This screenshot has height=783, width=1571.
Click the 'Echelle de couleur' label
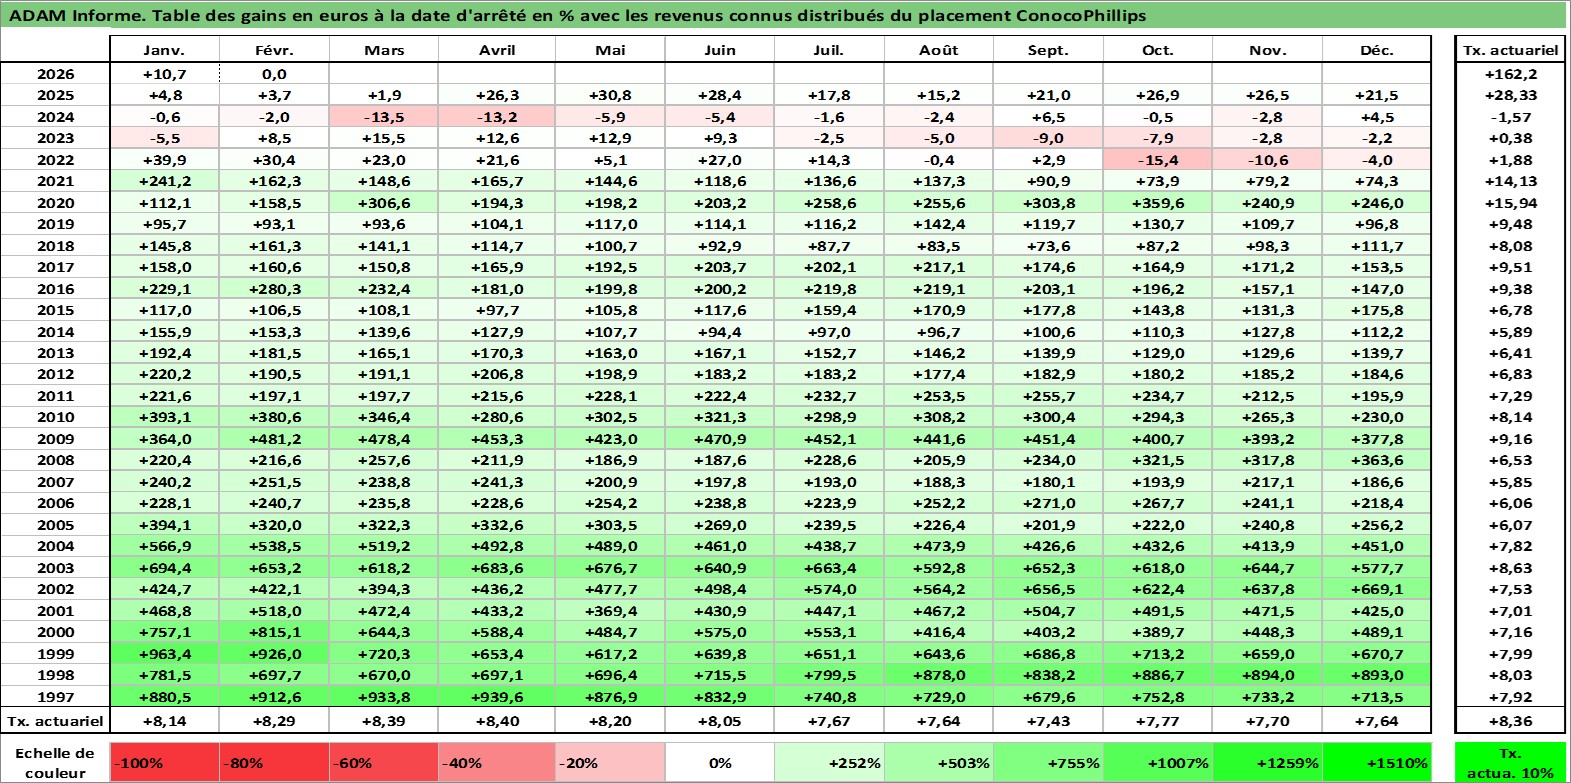pyautogui.click(x=55, y=763)
